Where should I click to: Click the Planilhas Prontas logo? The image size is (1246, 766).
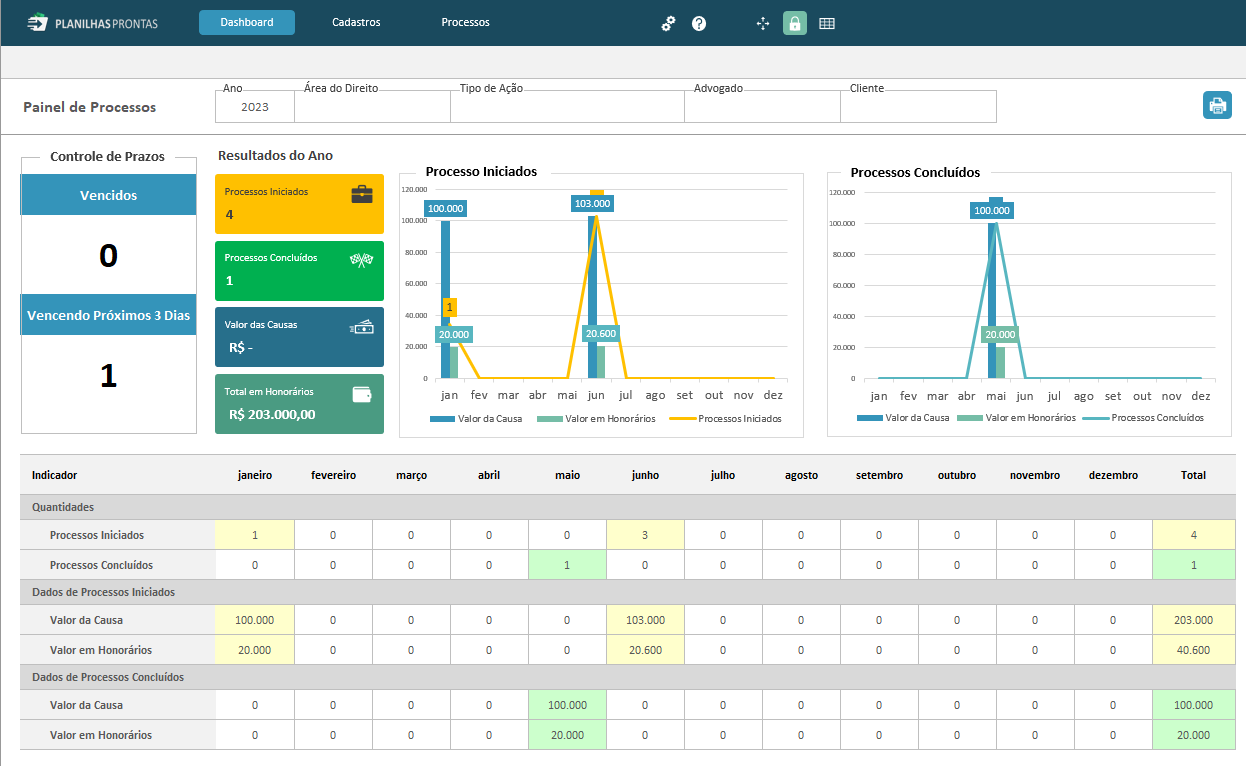tap(92, 22)
